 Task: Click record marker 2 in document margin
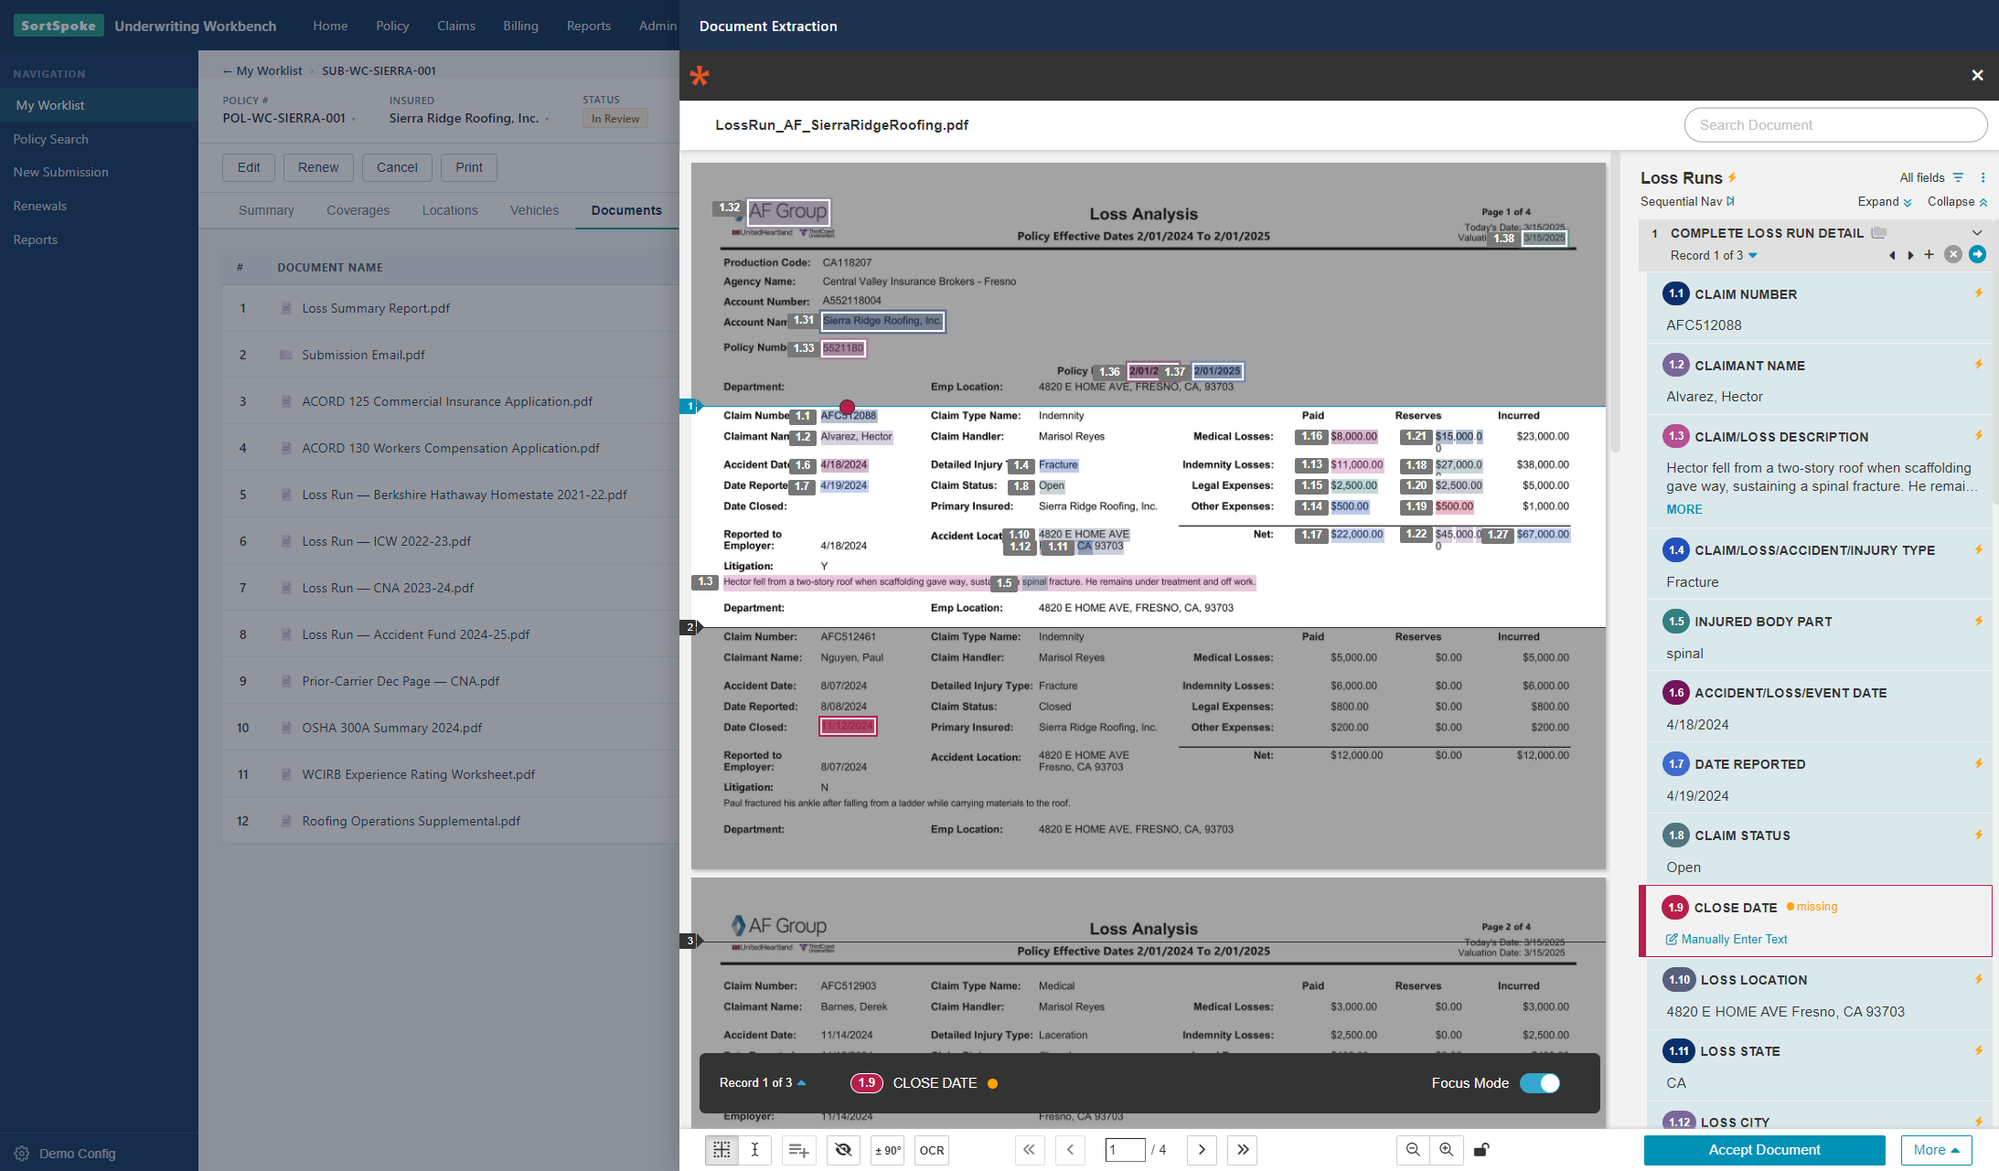pos(689,628)
